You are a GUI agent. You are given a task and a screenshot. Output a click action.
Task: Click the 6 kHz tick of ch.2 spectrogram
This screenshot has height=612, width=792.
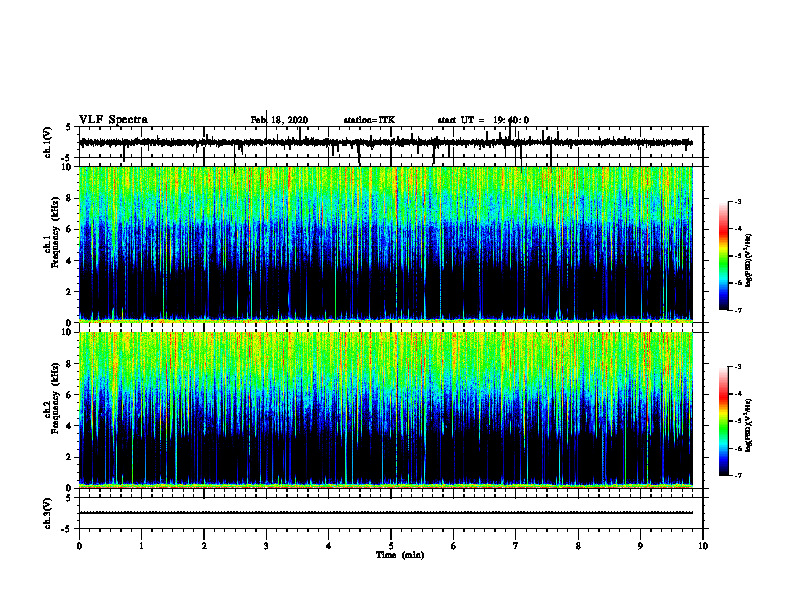[x=70, y=395]
